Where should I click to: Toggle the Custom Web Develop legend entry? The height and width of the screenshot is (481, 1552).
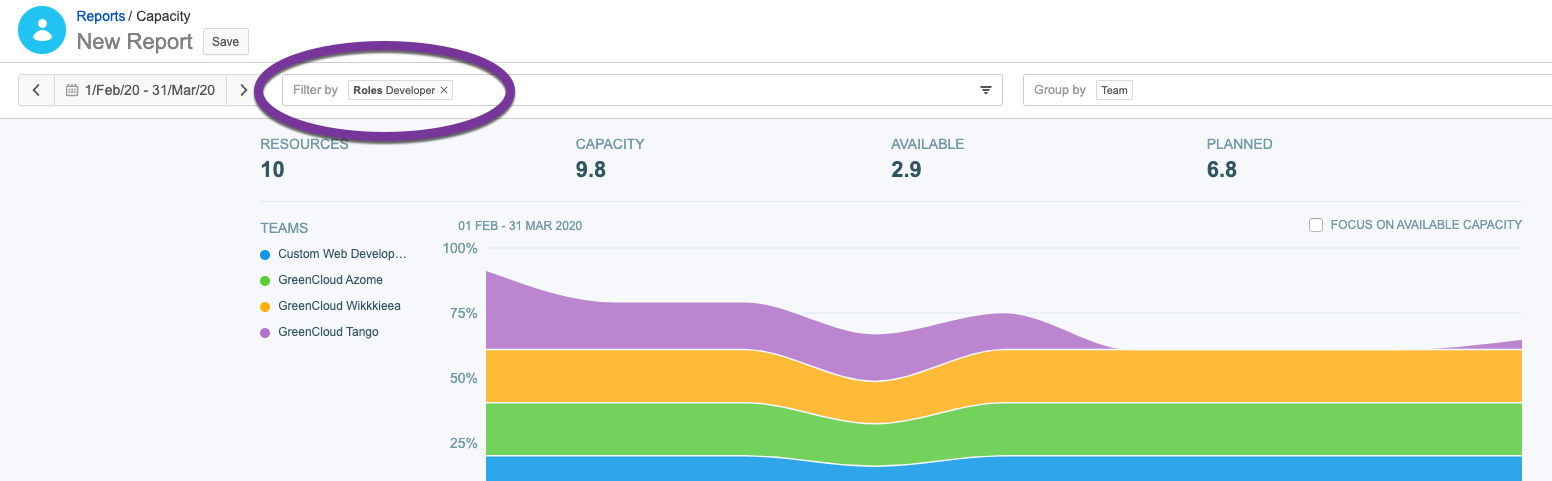(342, 254)
